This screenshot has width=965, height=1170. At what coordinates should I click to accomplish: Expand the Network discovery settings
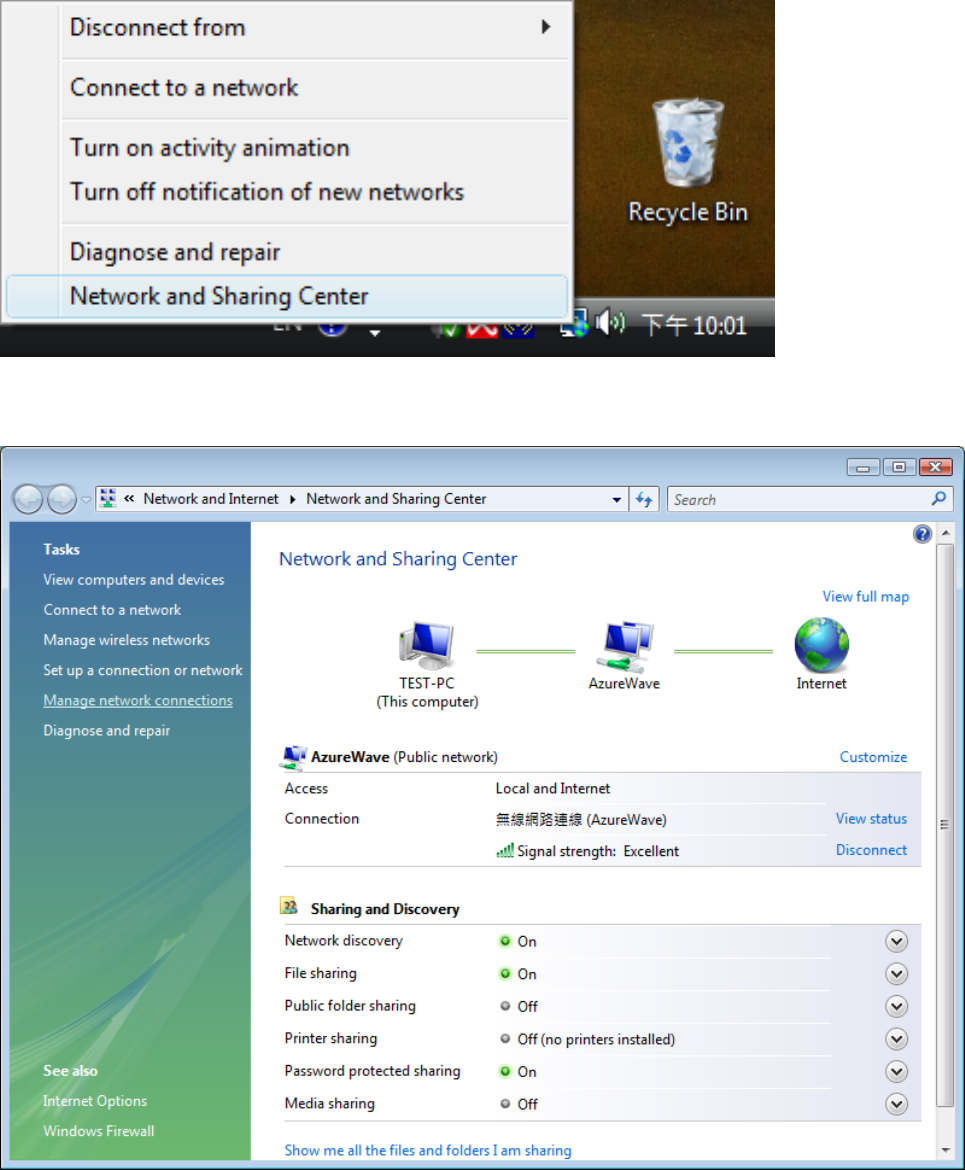(x=896, y=941)
